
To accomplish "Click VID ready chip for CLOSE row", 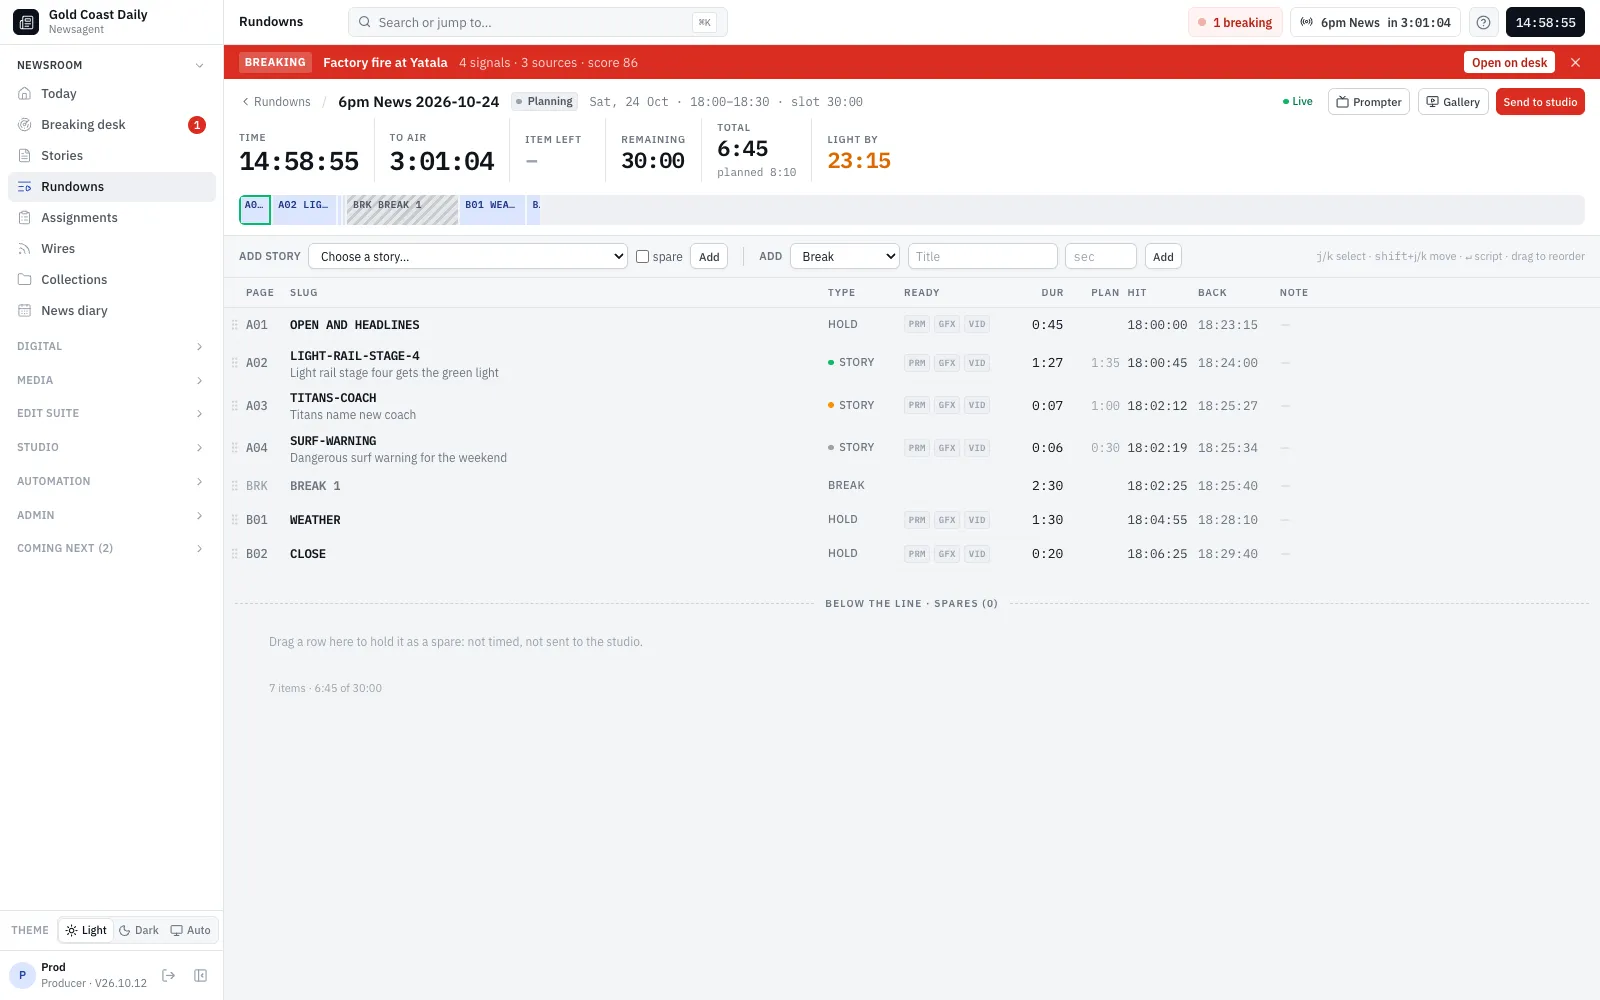I will (977, 554).
